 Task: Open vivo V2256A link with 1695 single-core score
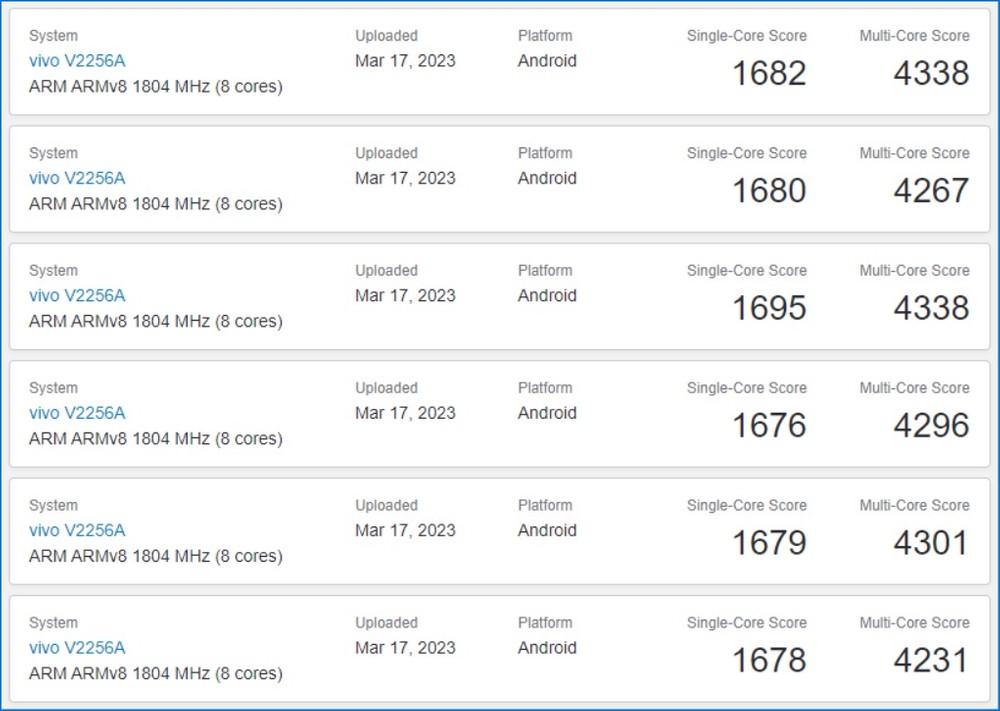pyautogui.click(x=77, y=295)
